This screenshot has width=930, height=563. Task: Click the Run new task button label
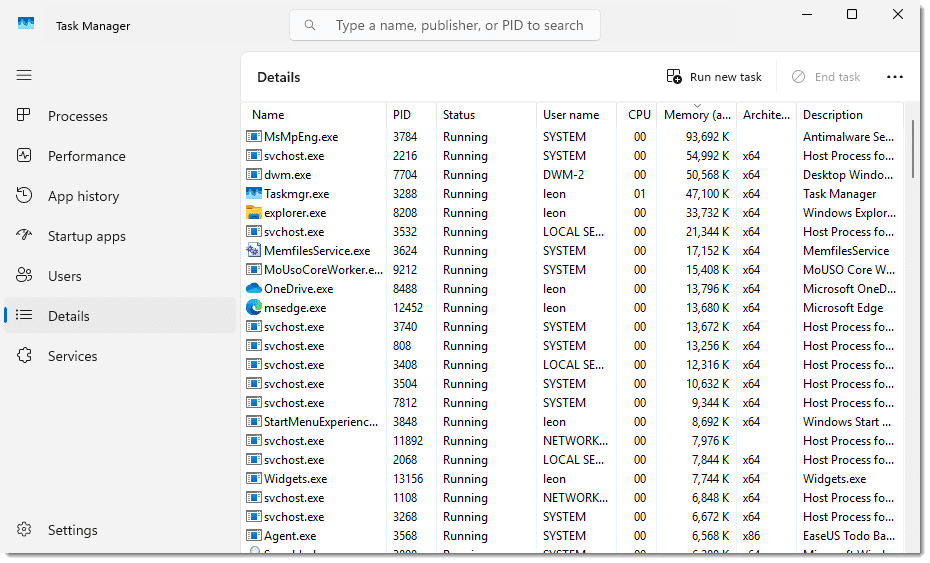725,77
